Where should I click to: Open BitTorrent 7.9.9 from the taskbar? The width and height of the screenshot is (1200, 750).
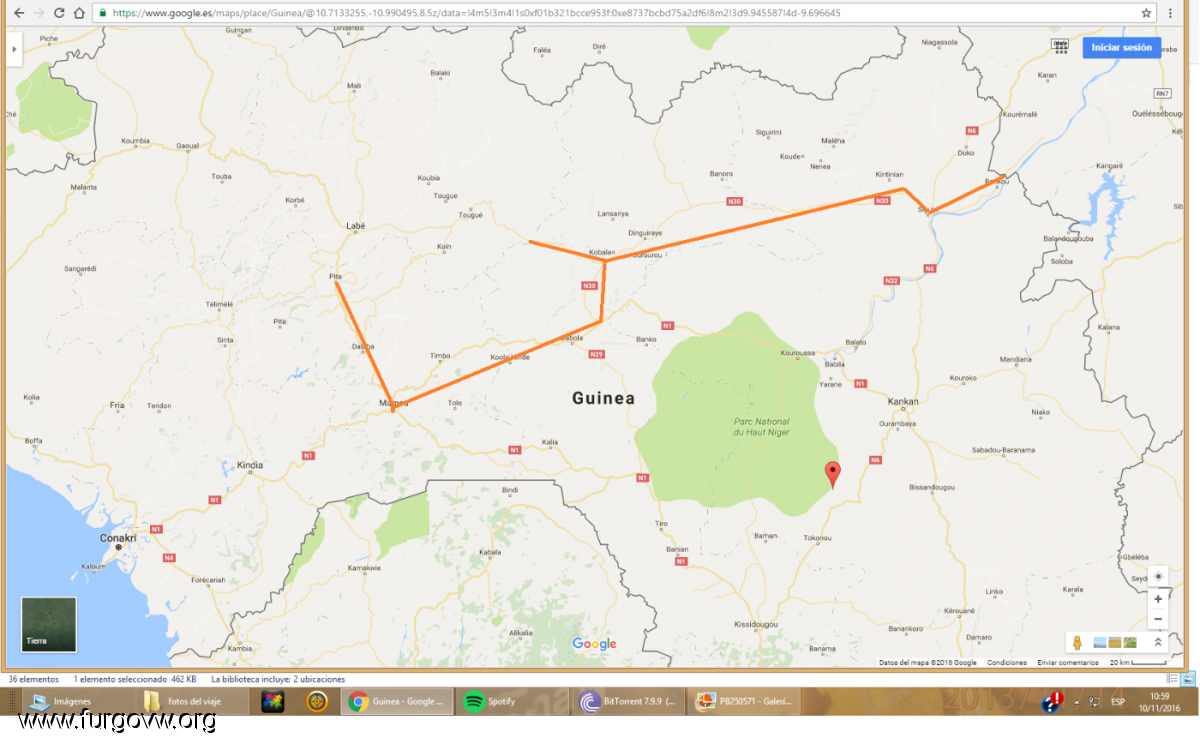pyautogui.click(x=630, y=701)
